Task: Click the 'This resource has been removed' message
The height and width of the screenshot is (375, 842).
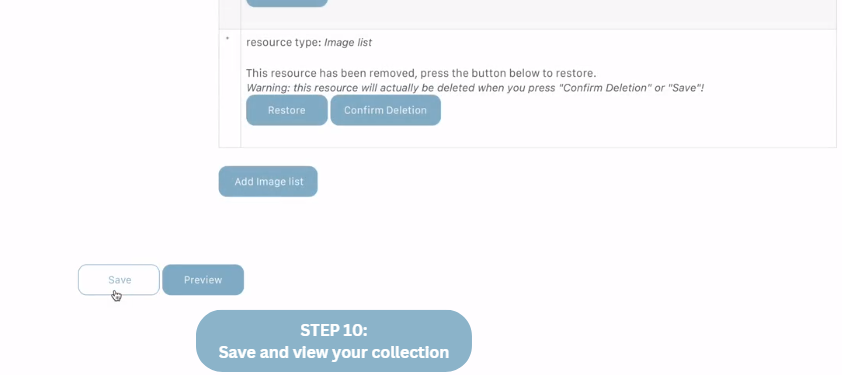Action: [x=421, y=73]
